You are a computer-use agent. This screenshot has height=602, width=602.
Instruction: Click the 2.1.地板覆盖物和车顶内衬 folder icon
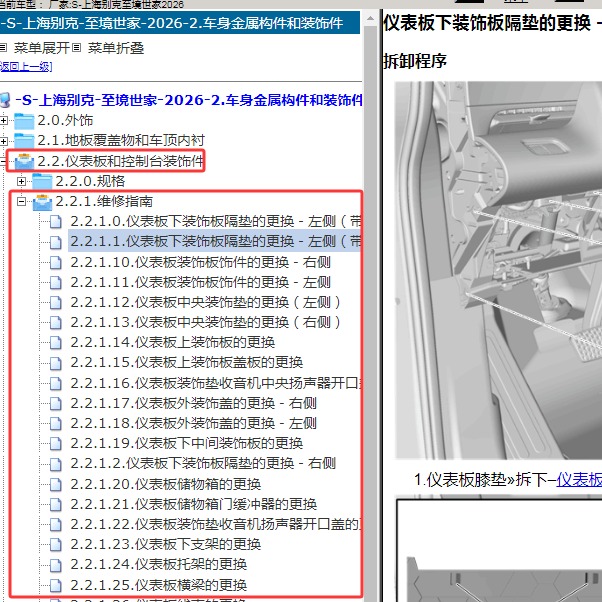pyautogui.click(x=24, y=141)
